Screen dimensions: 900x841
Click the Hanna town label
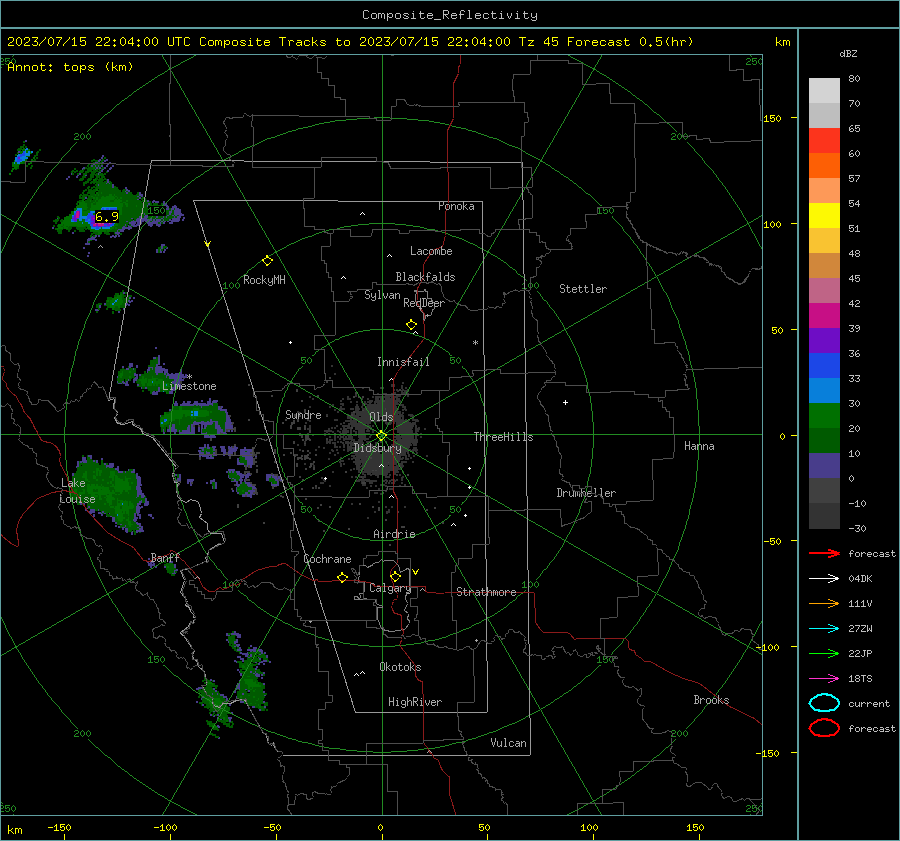click(x=699, y=446)
